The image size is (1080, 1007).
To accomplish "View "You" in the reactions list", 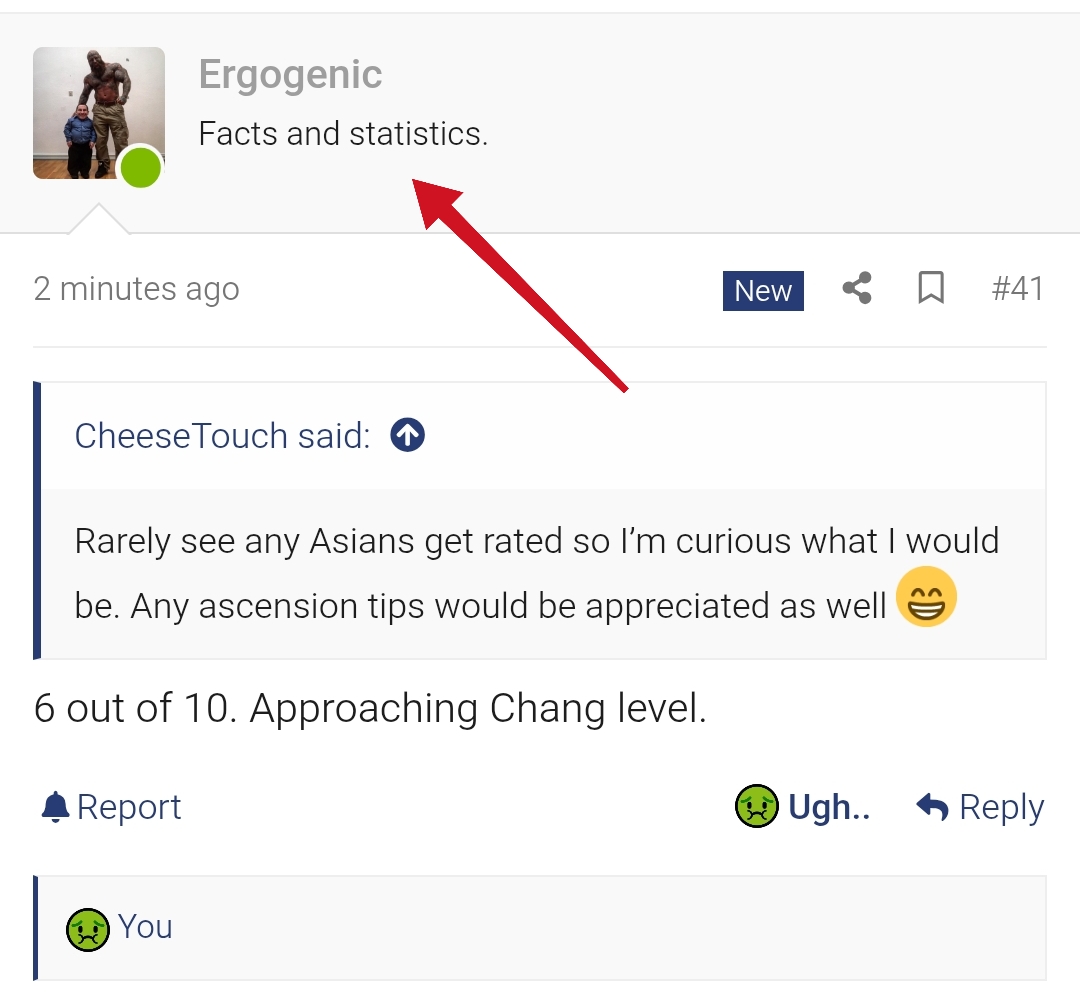I will pyautogui.click(x=145, y=927).
